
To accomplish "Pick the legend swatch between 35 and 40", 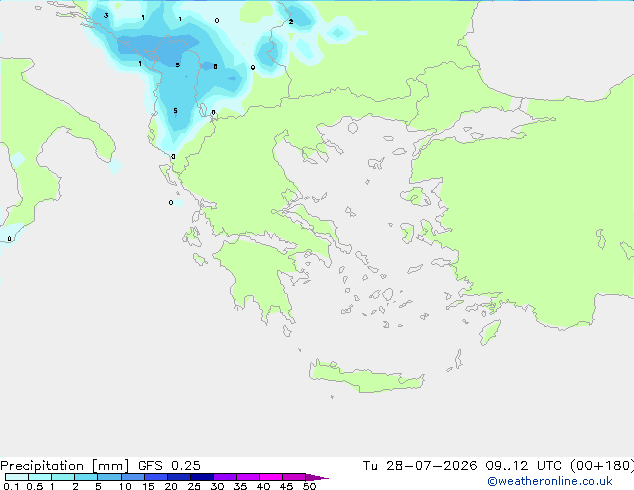I will [x=247, y=477].
